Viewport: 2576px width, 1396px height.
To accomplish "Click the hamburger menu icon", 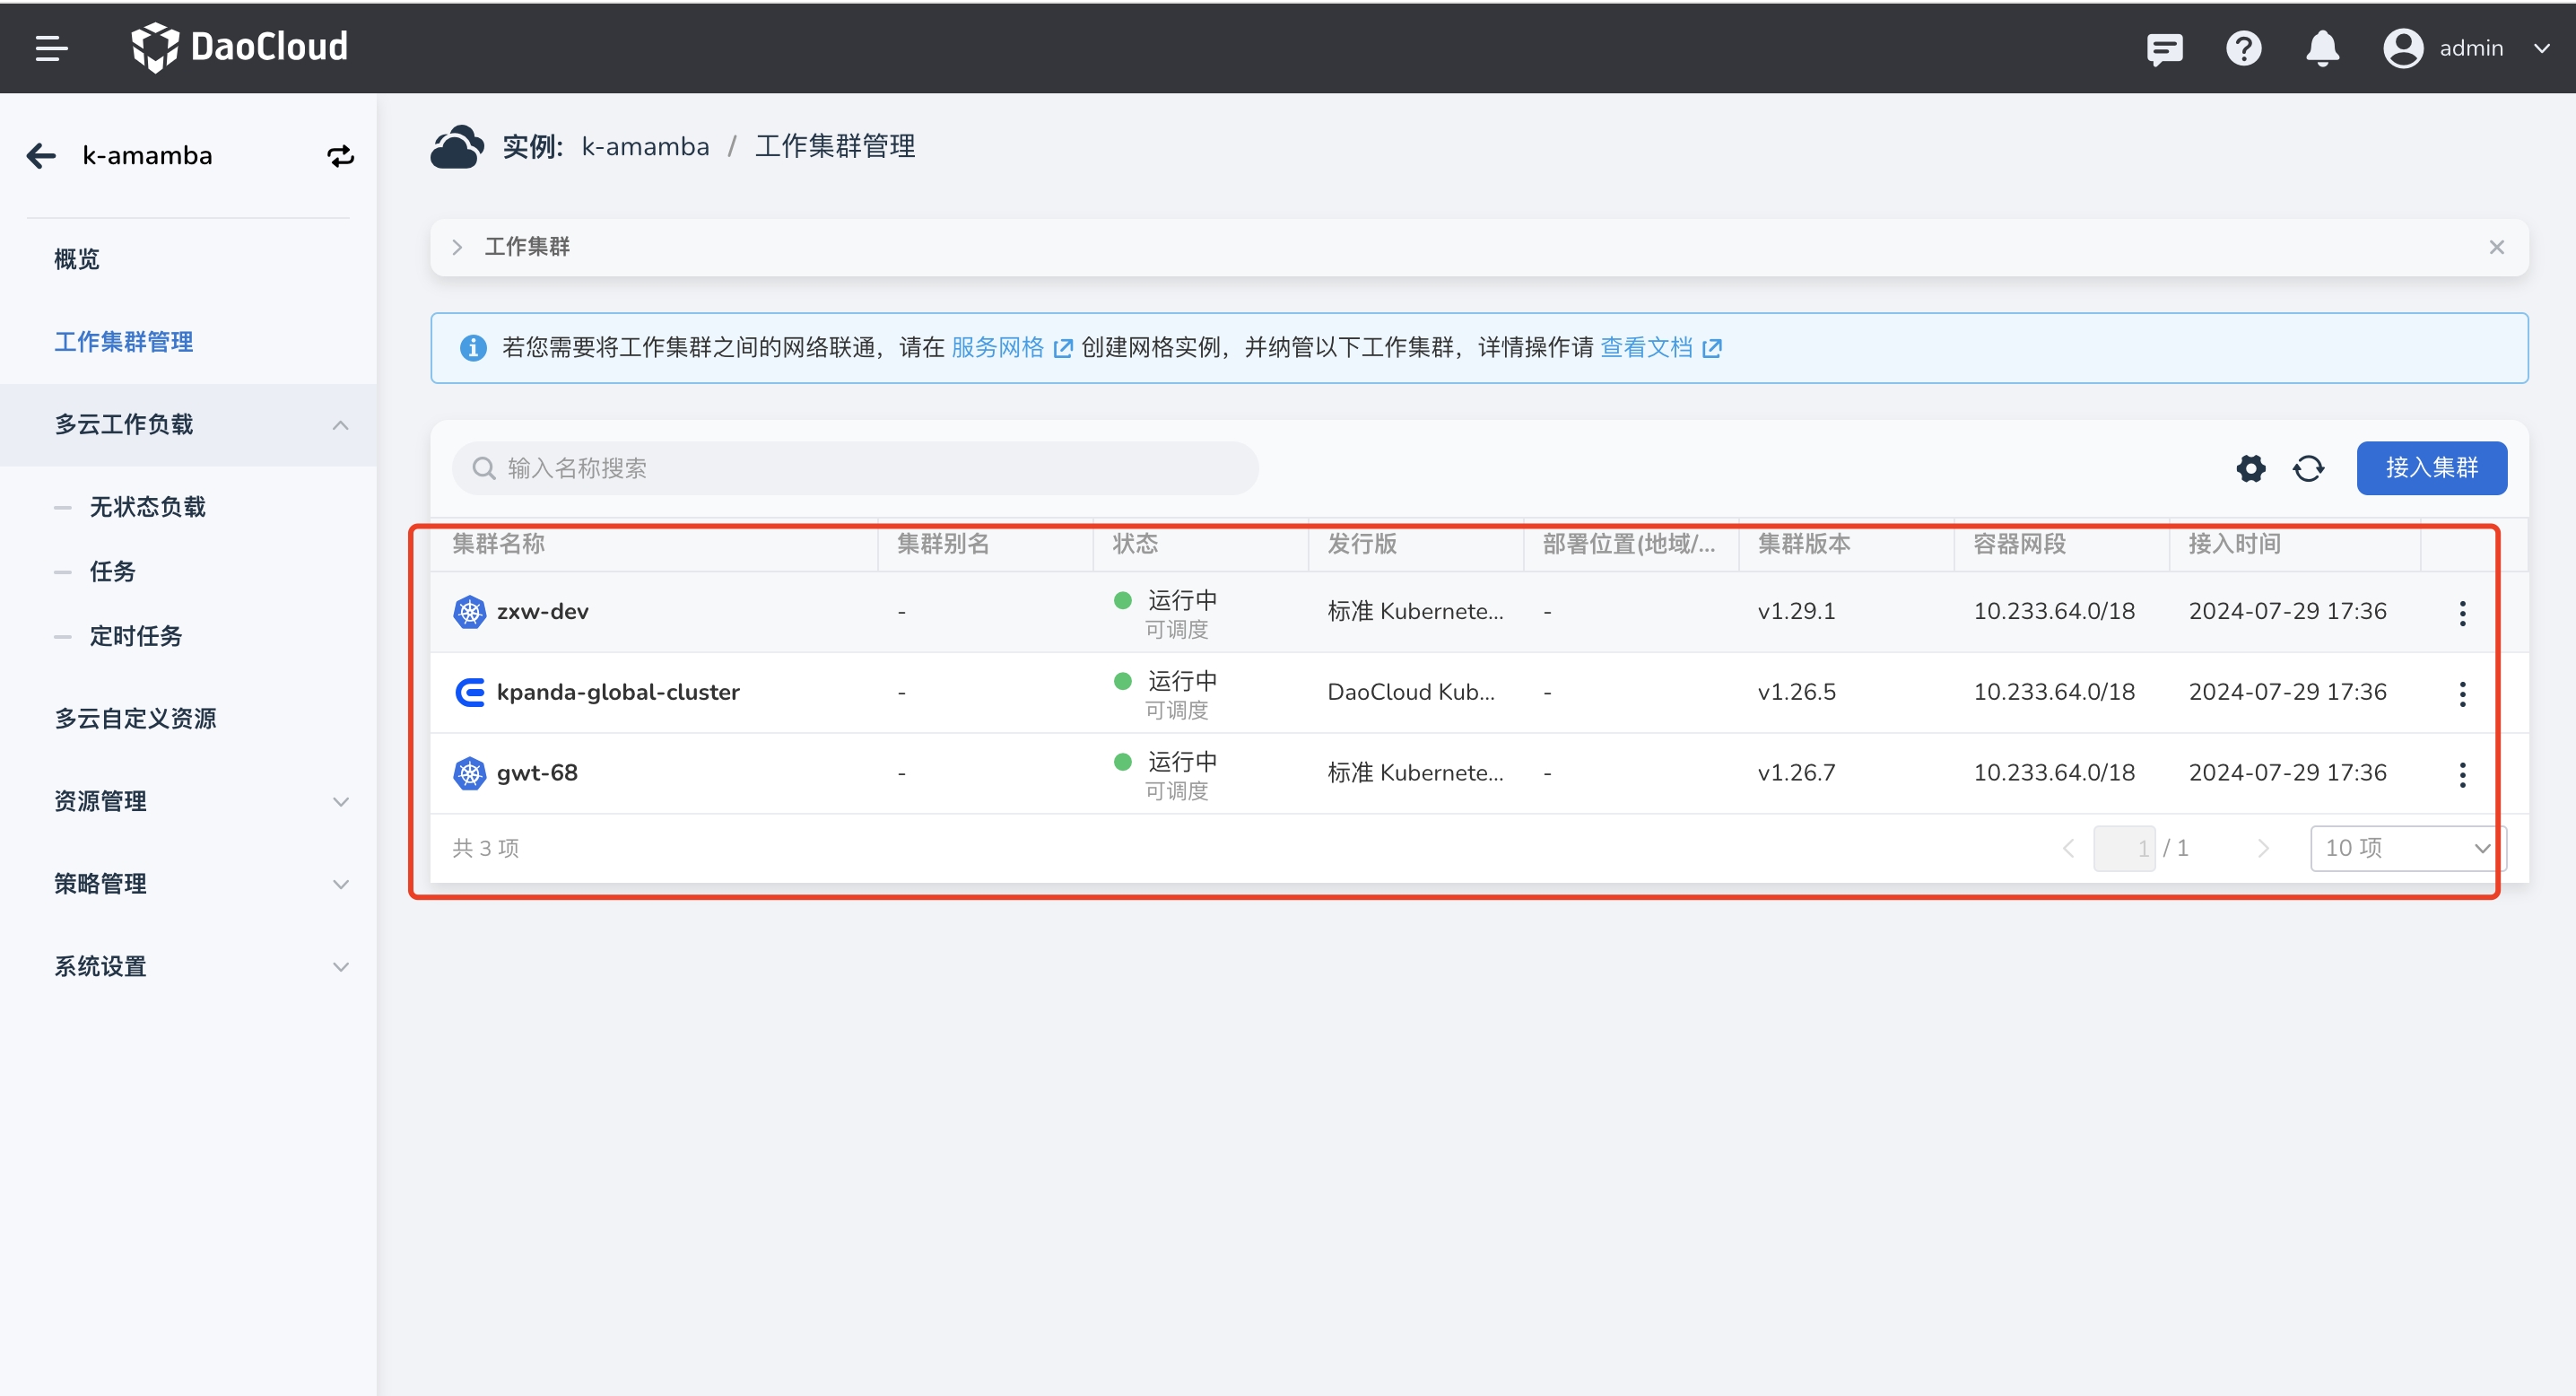I will tap(51, 47).
